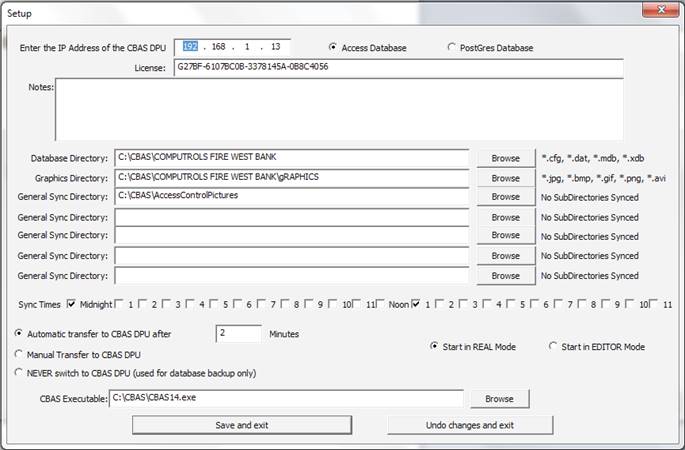
Task: Click the automatic transfer Minutes field
Action: click(238, 333)
